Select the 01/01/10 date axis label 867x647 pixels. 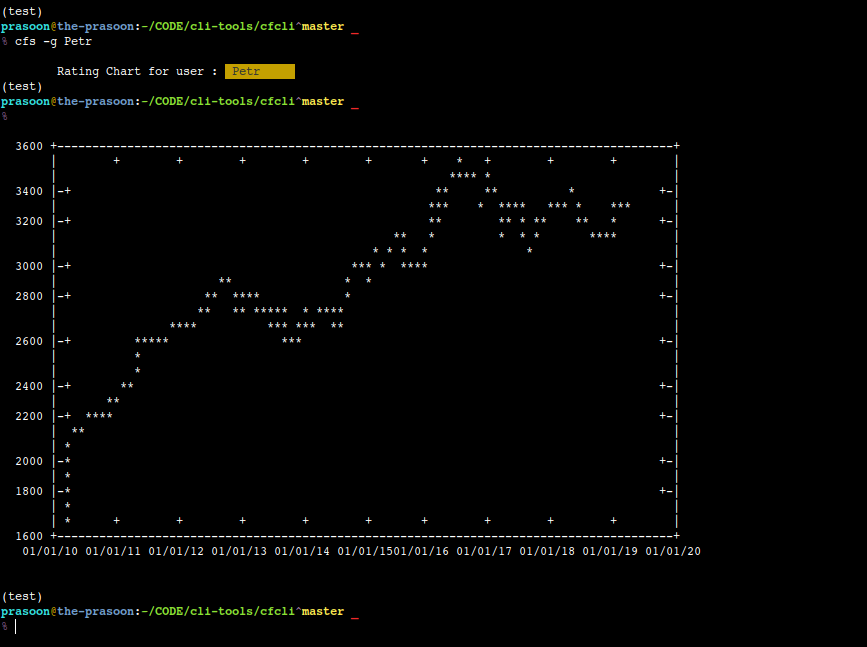[50, 551]
